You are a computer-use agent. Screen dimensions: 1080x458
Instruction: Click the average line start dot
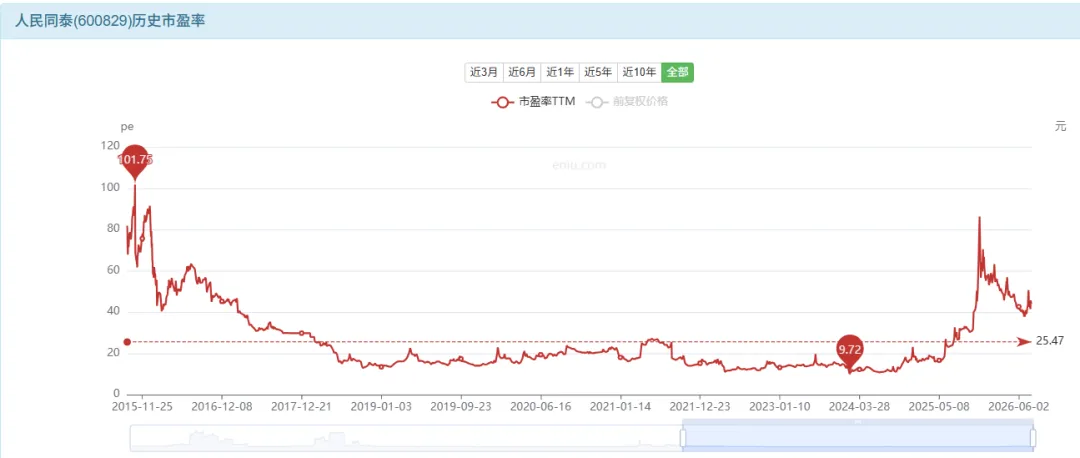point(127,342)
